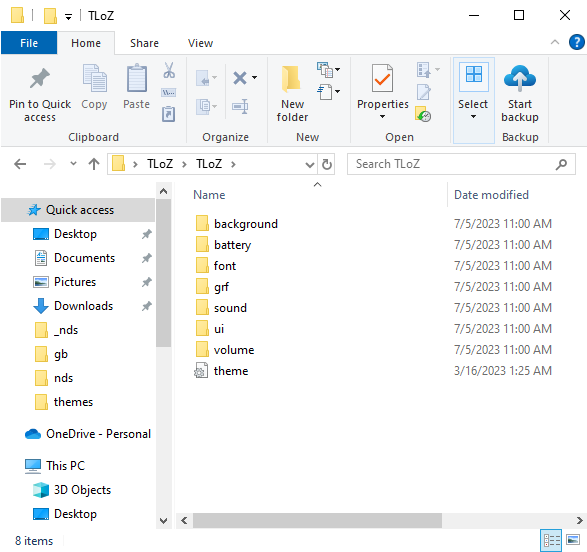The height and width of the screenshot is (552, 587).
Task: Click navigation pane scroll down arrow
Action: coord(163,521)
